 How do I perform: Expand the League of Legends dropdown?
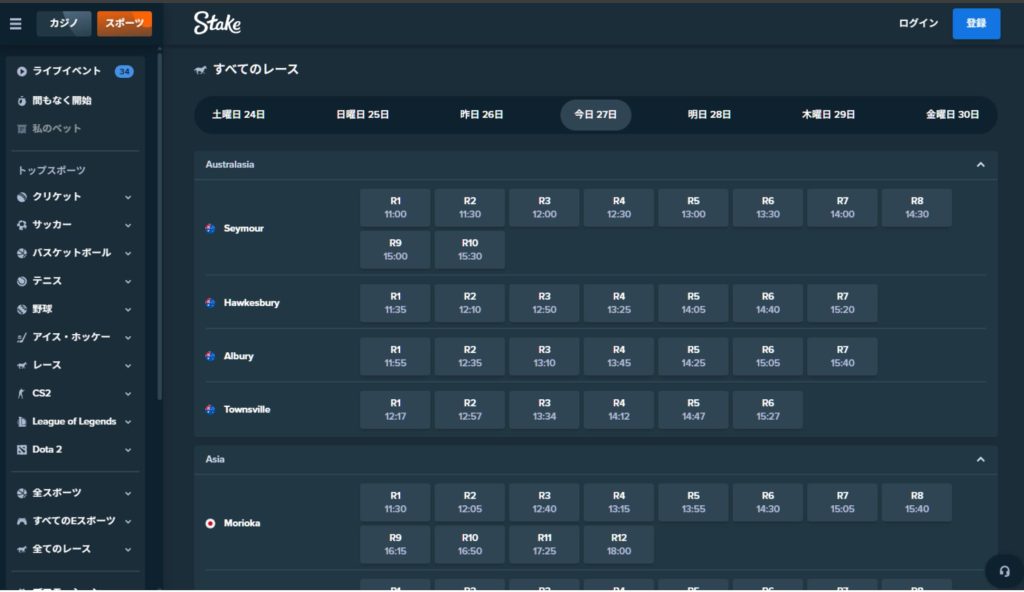[128, 422]
